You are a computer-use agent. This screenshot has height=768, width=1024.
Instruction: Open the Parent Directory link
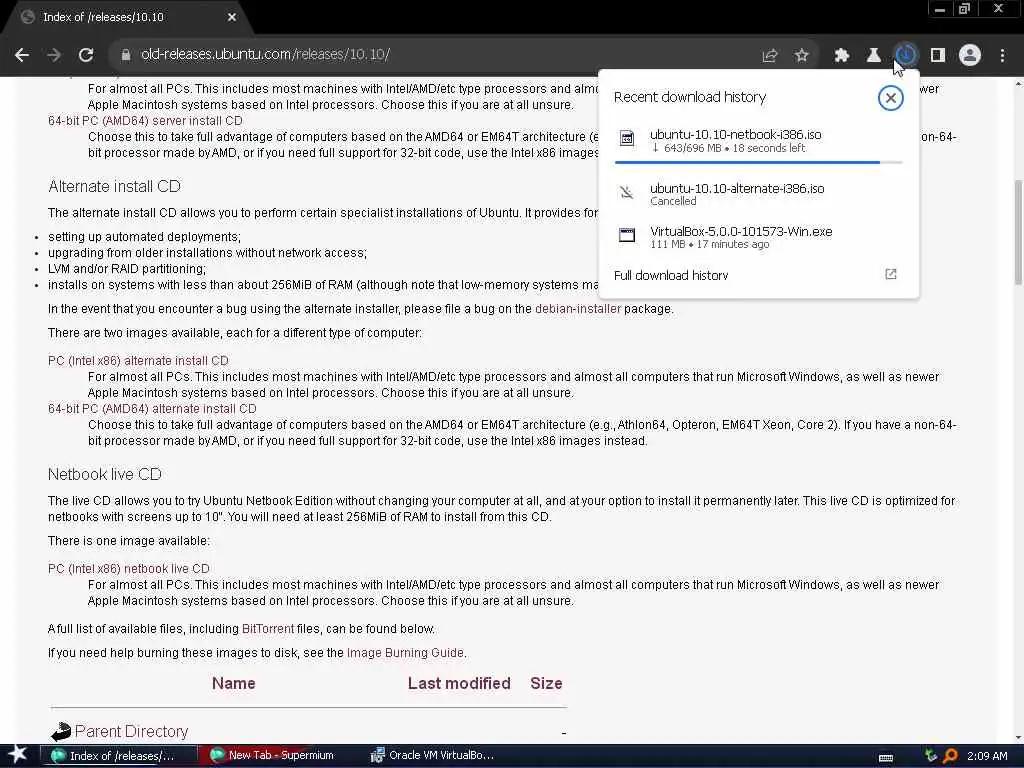click(x=131, y=731)
